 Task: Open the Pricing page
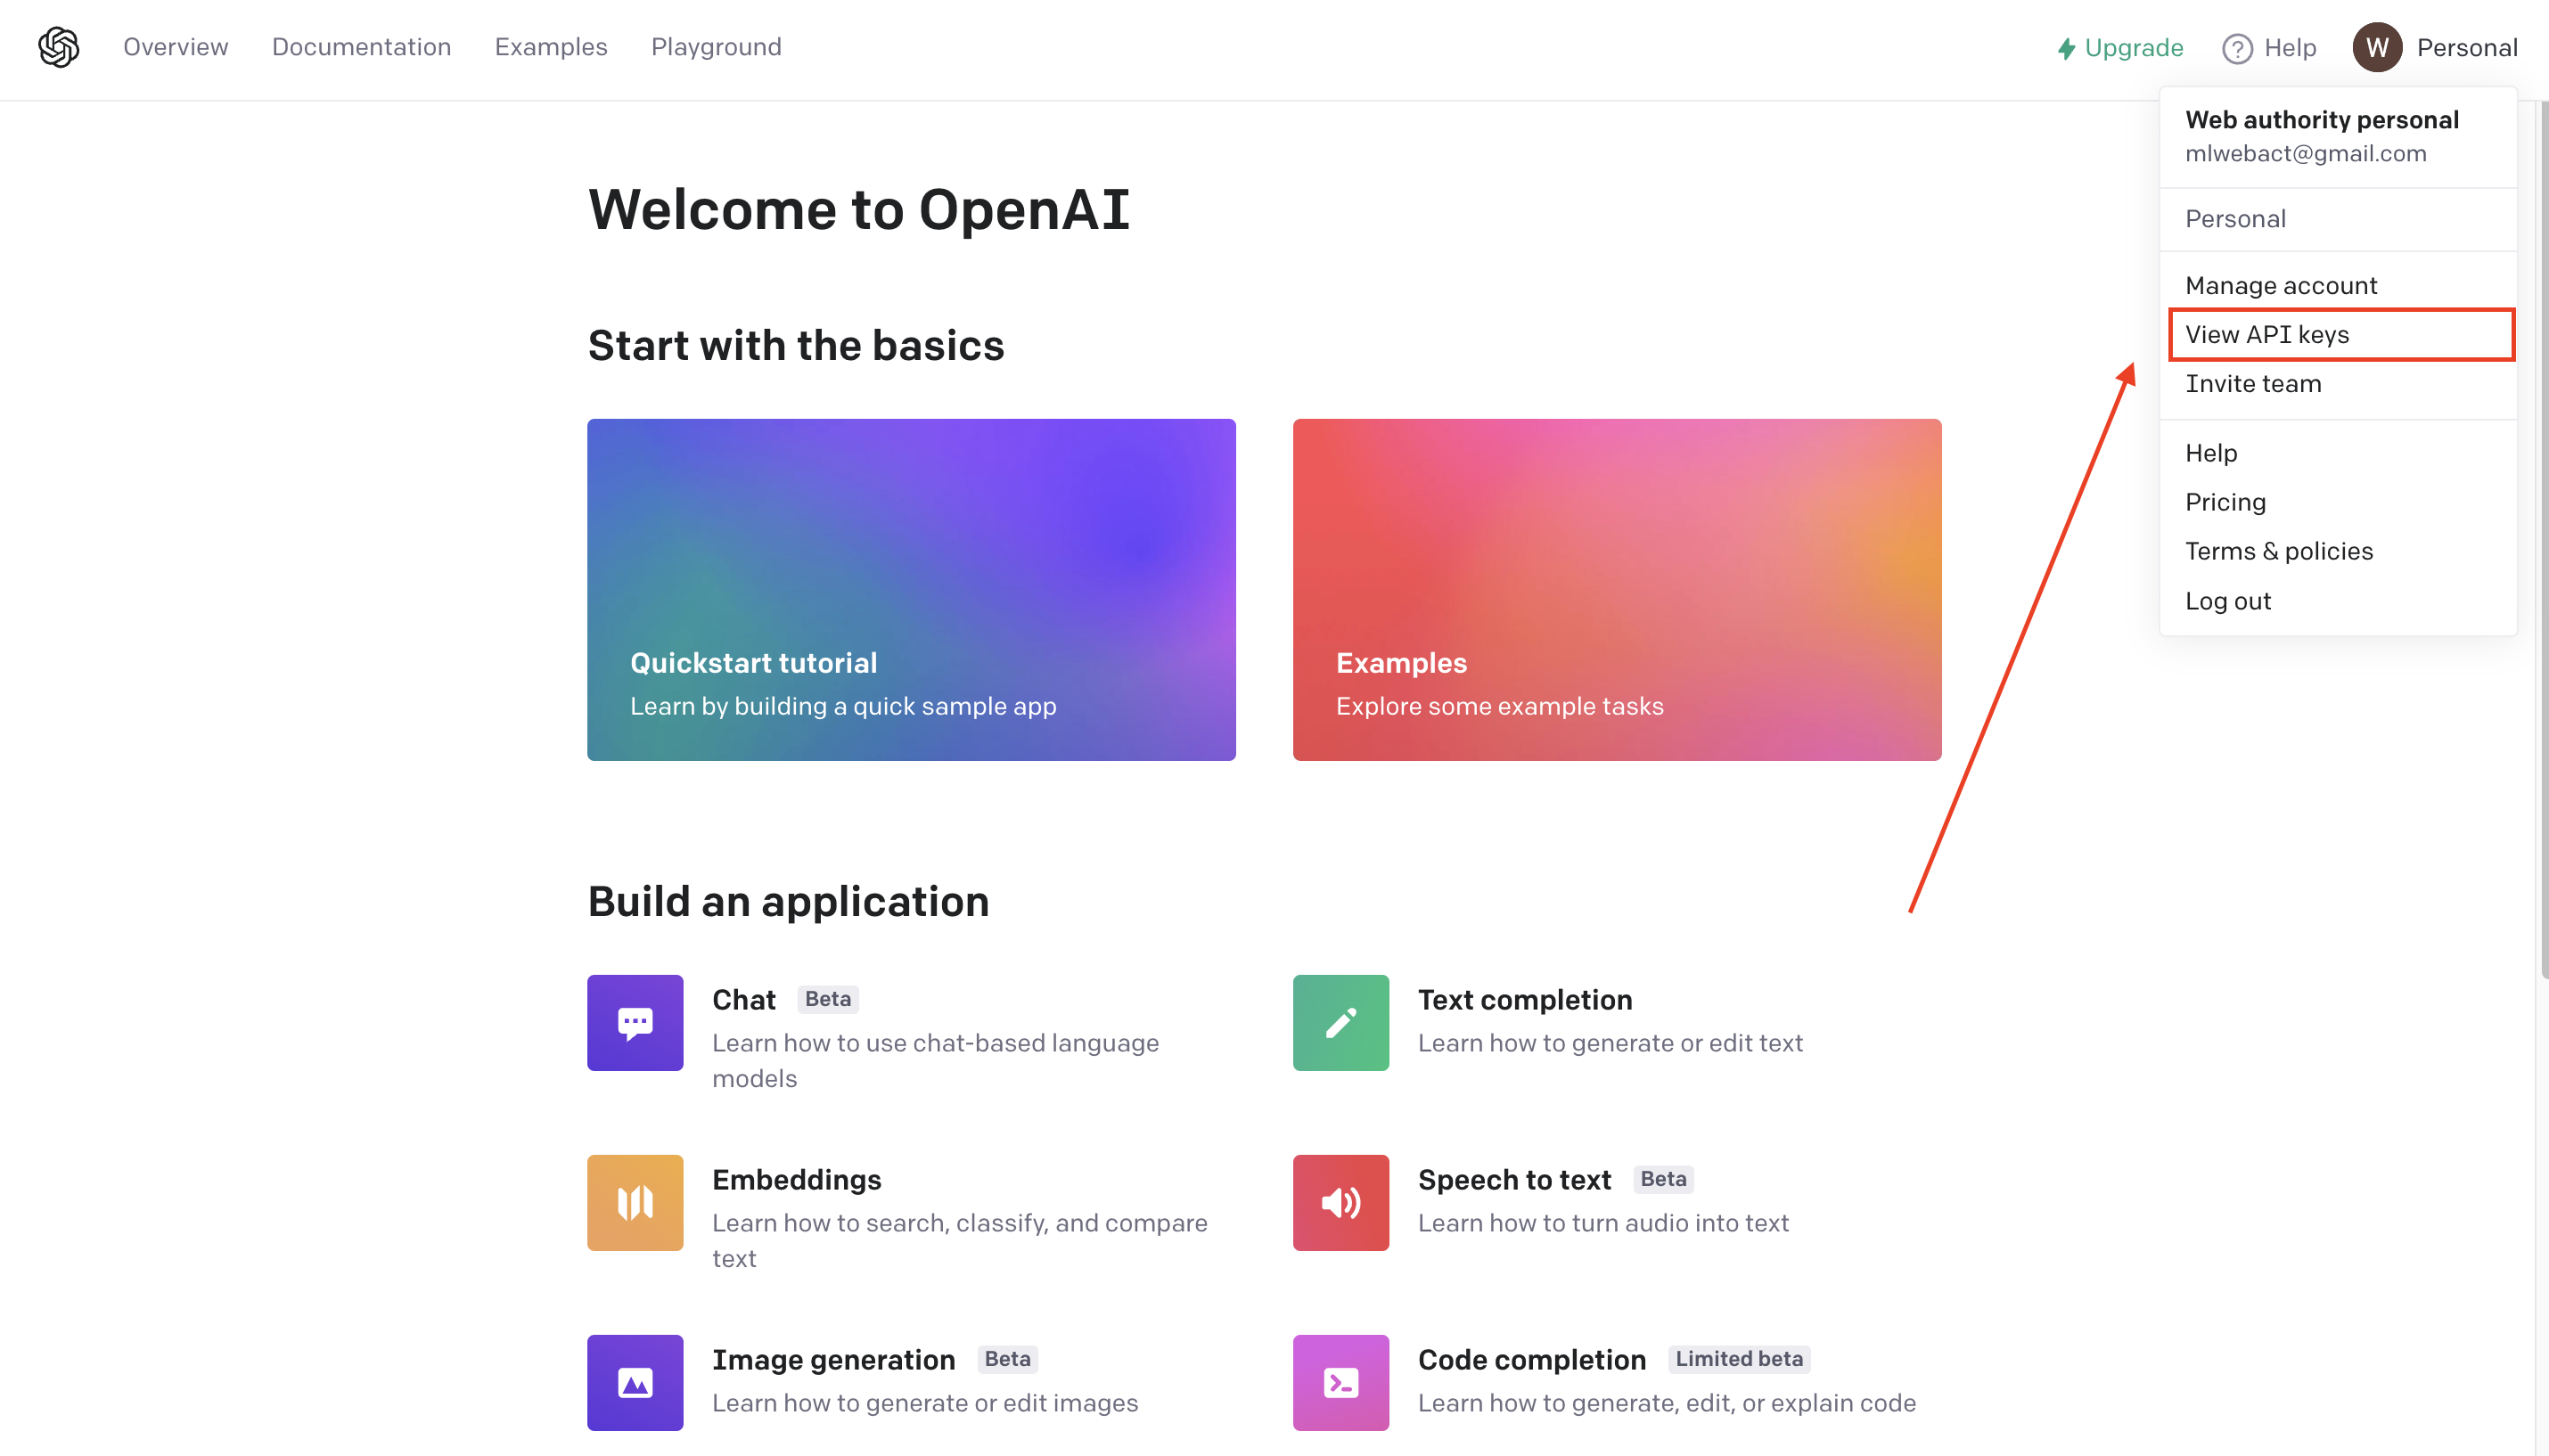tap(2225, 501)
